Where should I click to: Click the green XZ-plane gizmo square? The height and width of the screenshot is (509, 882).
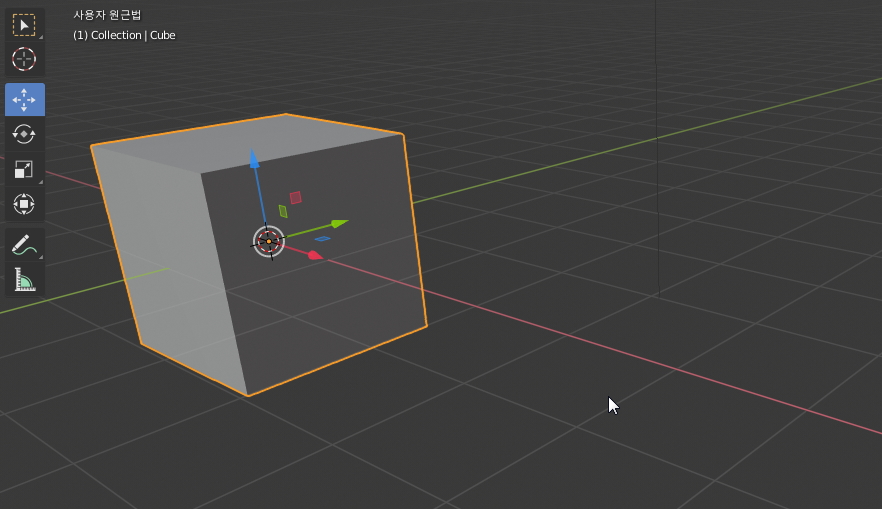[x=283, y=211]
